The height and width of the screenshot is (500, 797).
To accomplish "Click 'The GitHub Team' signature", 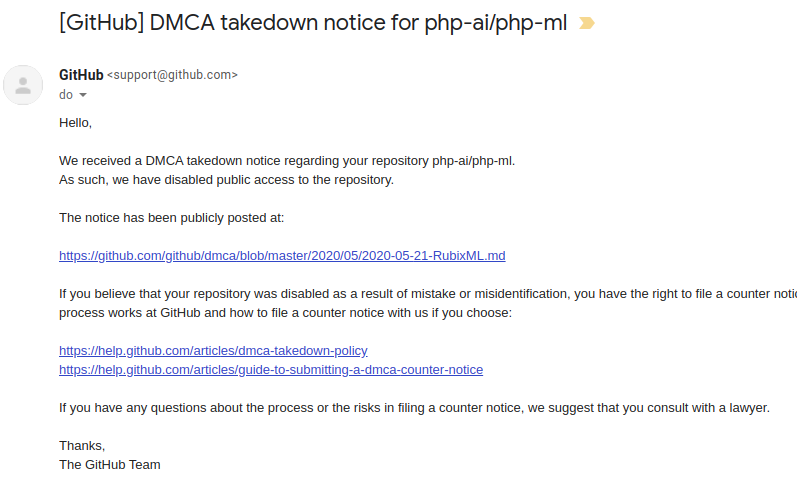I will click(x=110, y=465).
